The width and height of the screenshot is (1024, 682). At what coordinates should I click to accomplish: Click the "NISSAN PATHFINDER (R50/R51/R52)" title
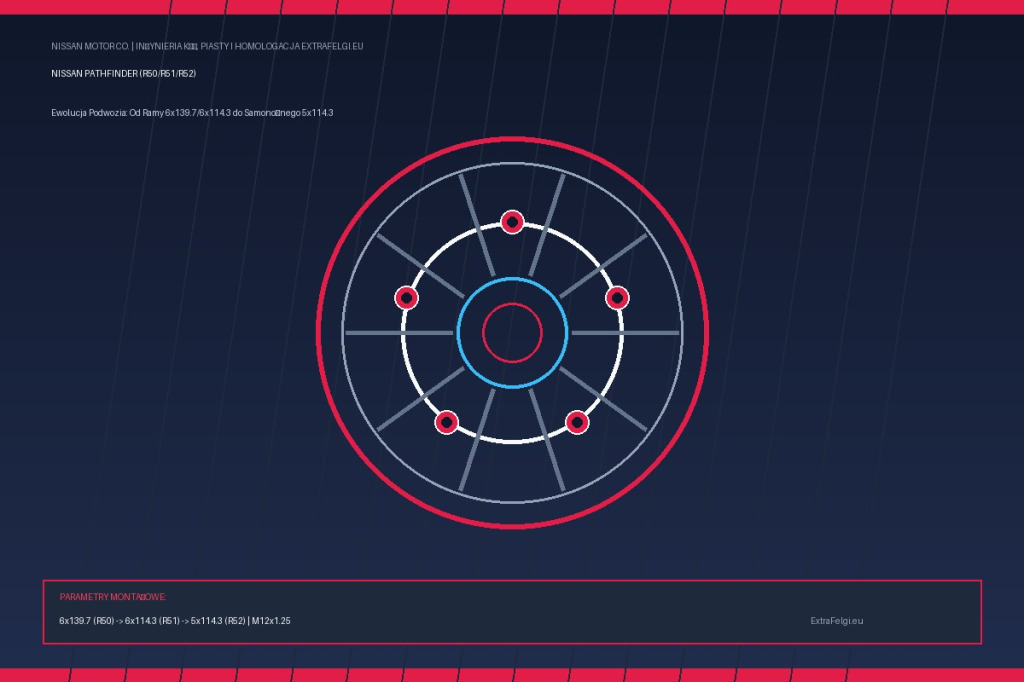coord(123,74)
